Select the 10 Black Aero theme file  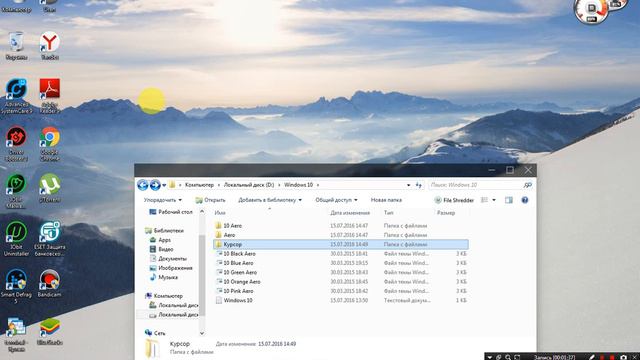(x=341, y=254)
